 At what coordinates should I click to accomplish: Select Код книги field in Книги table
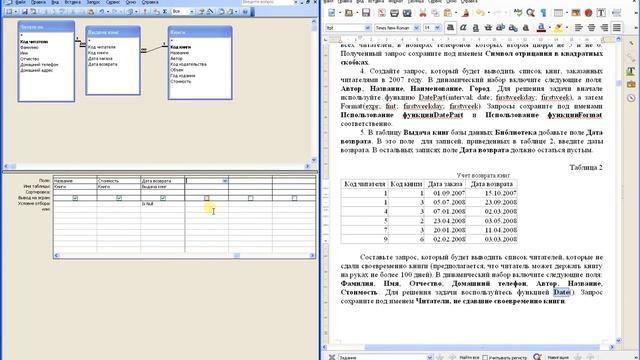point(180,47)
